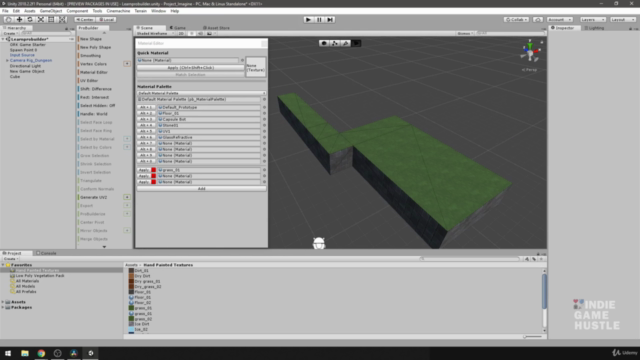Open Windows Start menu
Viewport: 640px width, 360px height.
[x=8, y=353]
